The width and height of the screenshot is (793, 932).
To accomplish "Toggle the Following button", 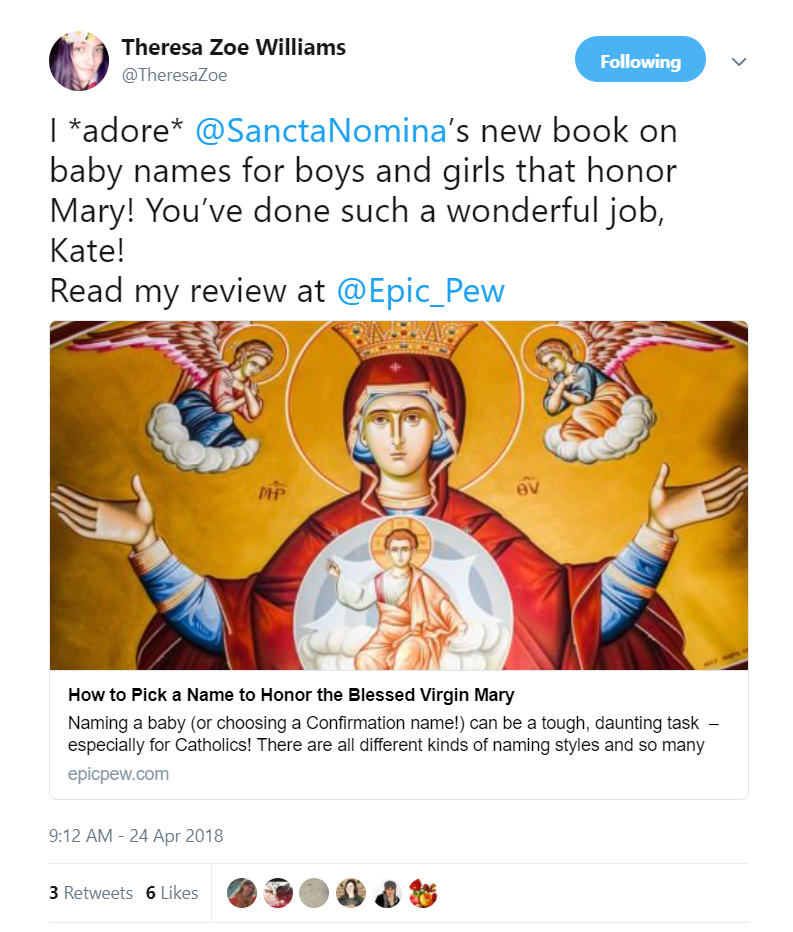I will (x=640, y=61).
